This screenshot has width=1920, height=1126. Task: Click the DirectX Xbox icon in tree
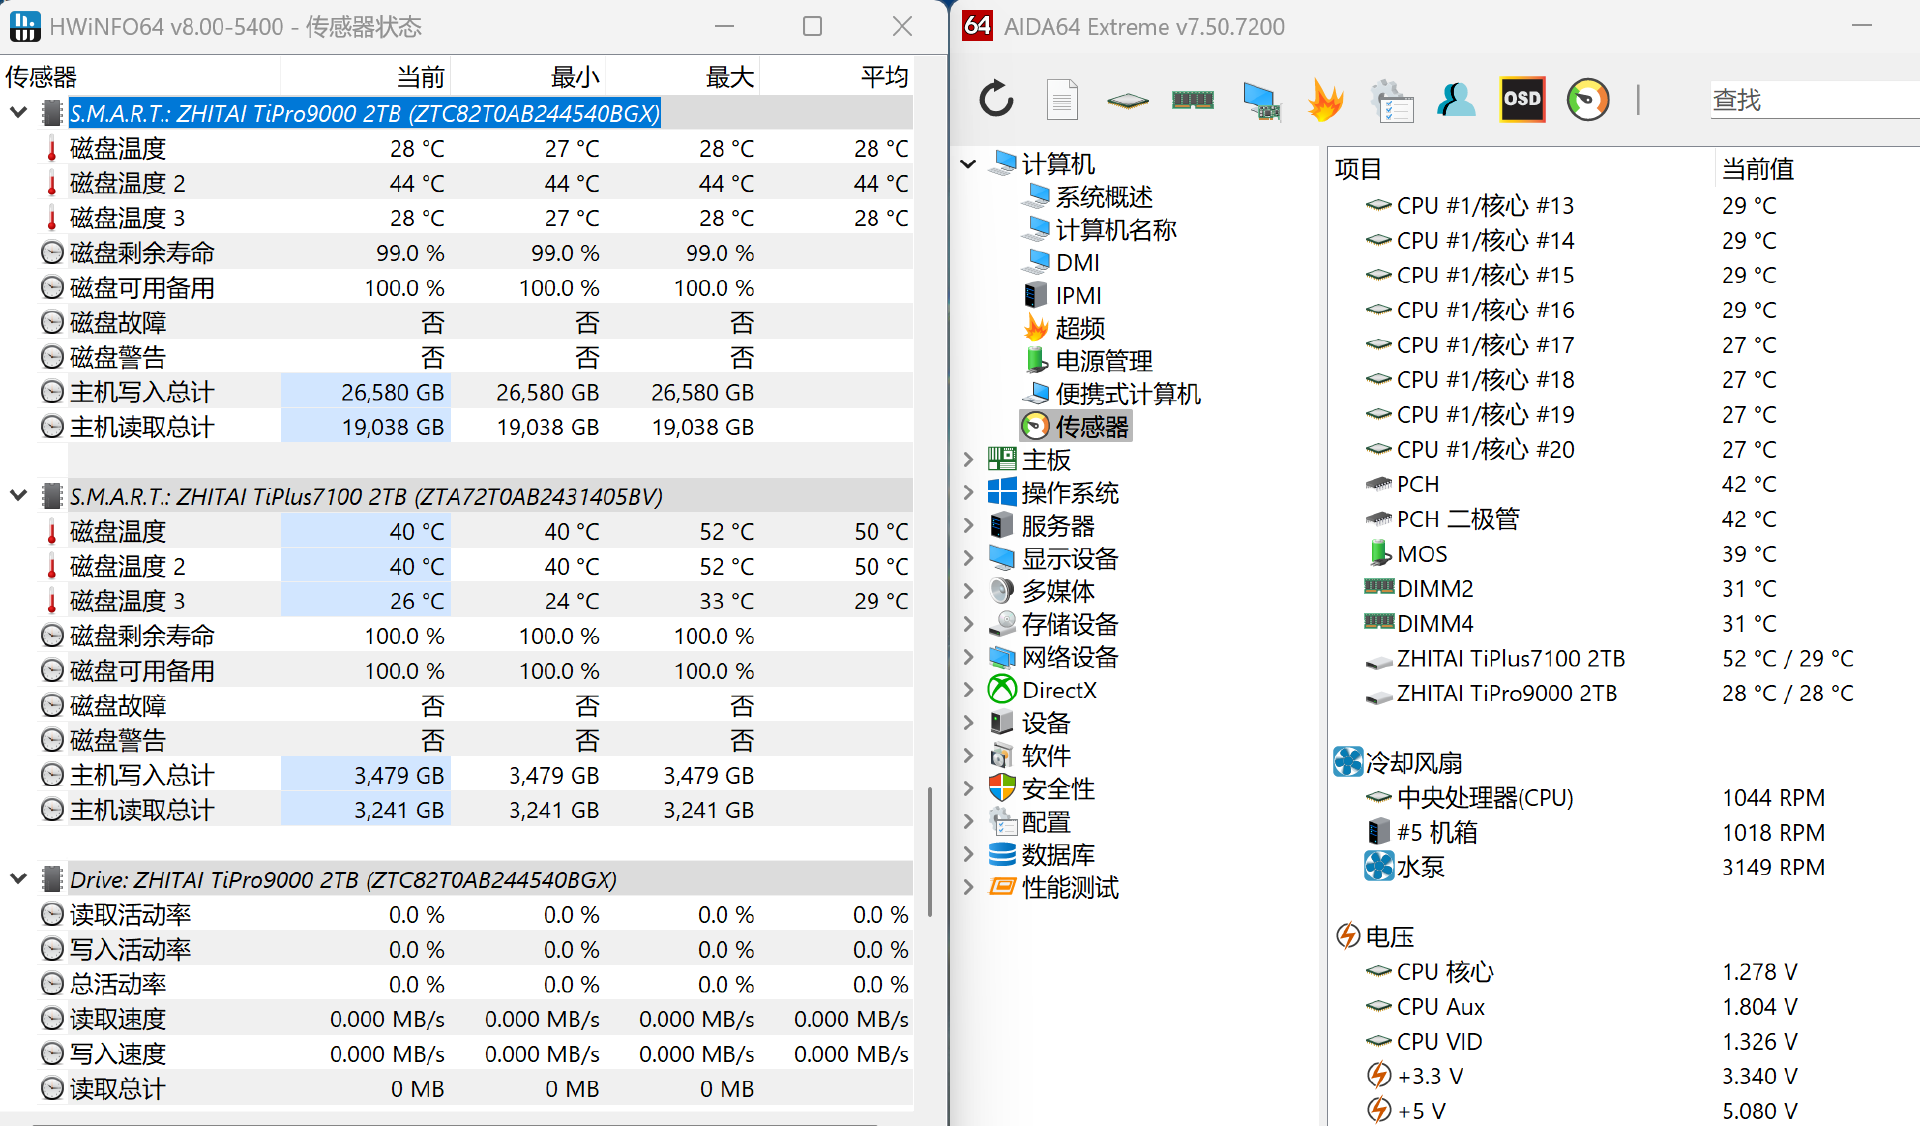1002,689
